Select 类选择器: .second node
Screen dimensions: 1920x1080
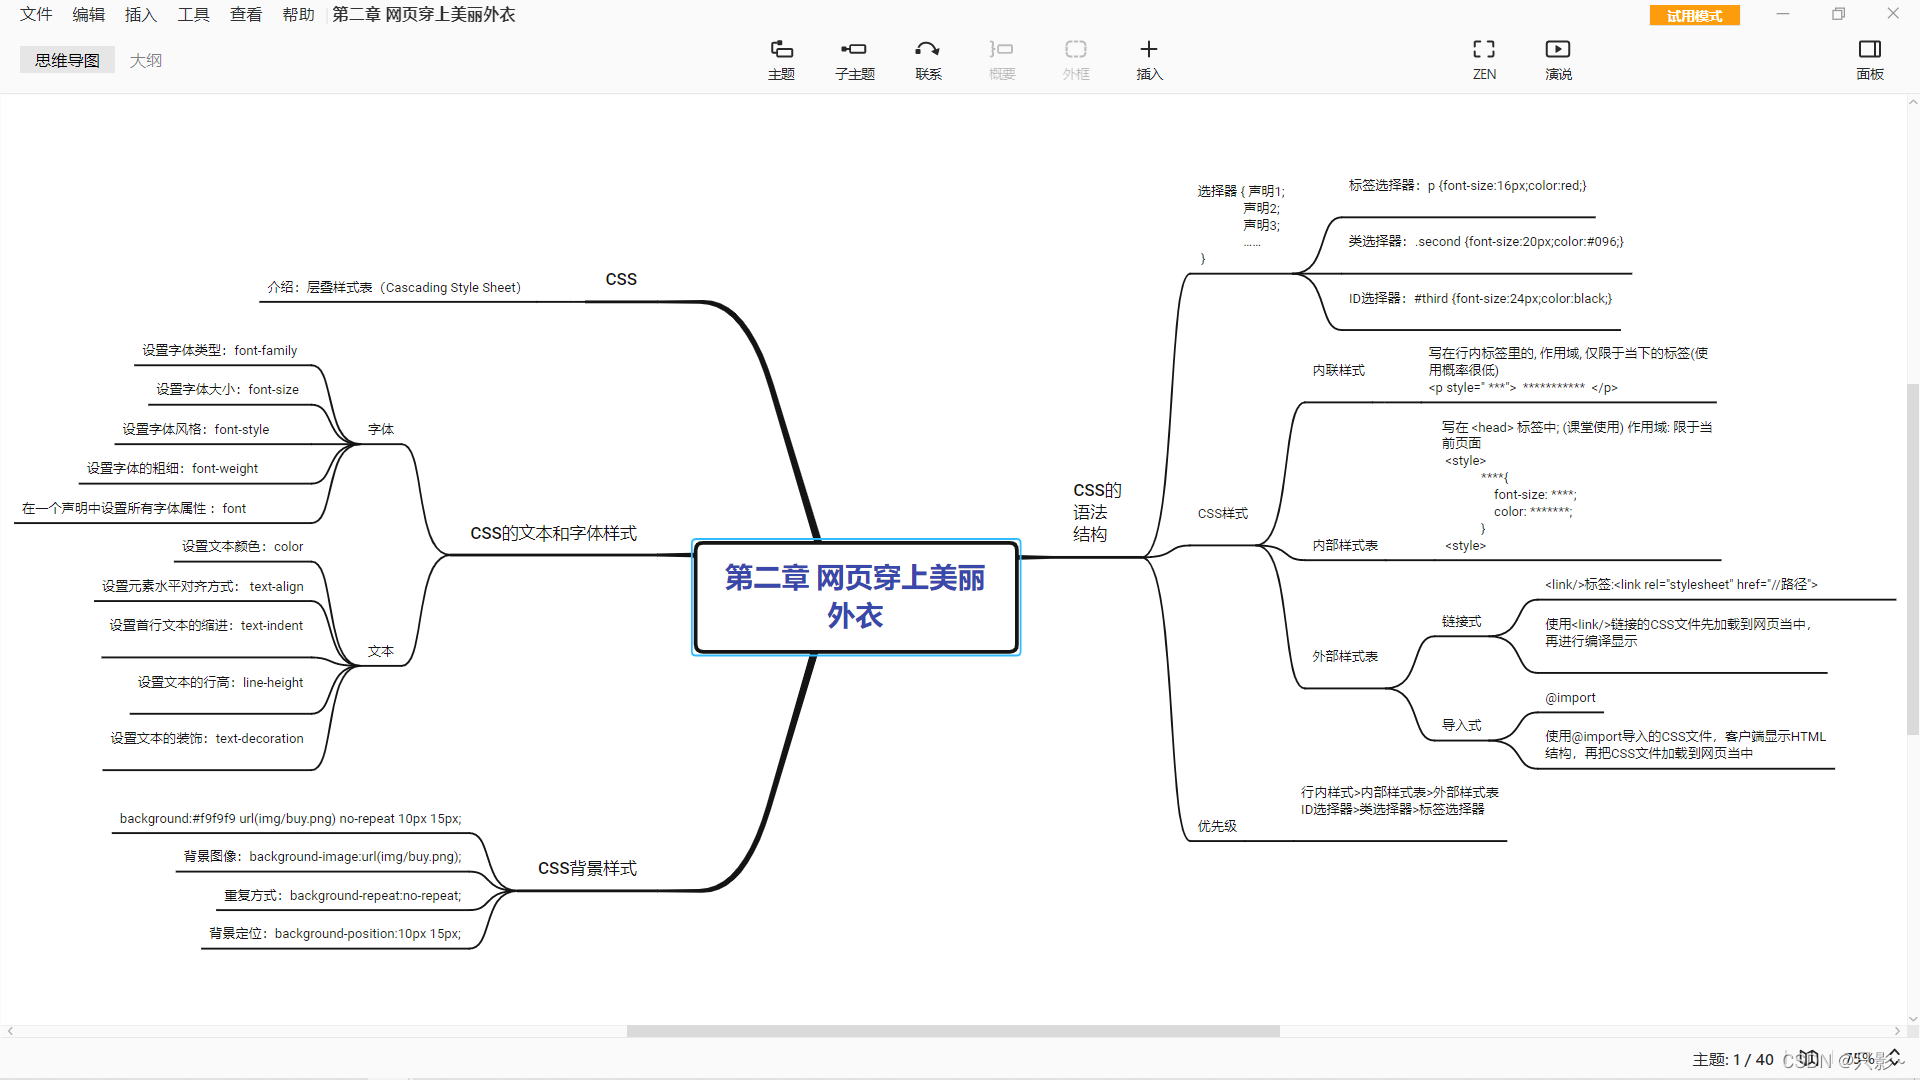click(1486, 241)
